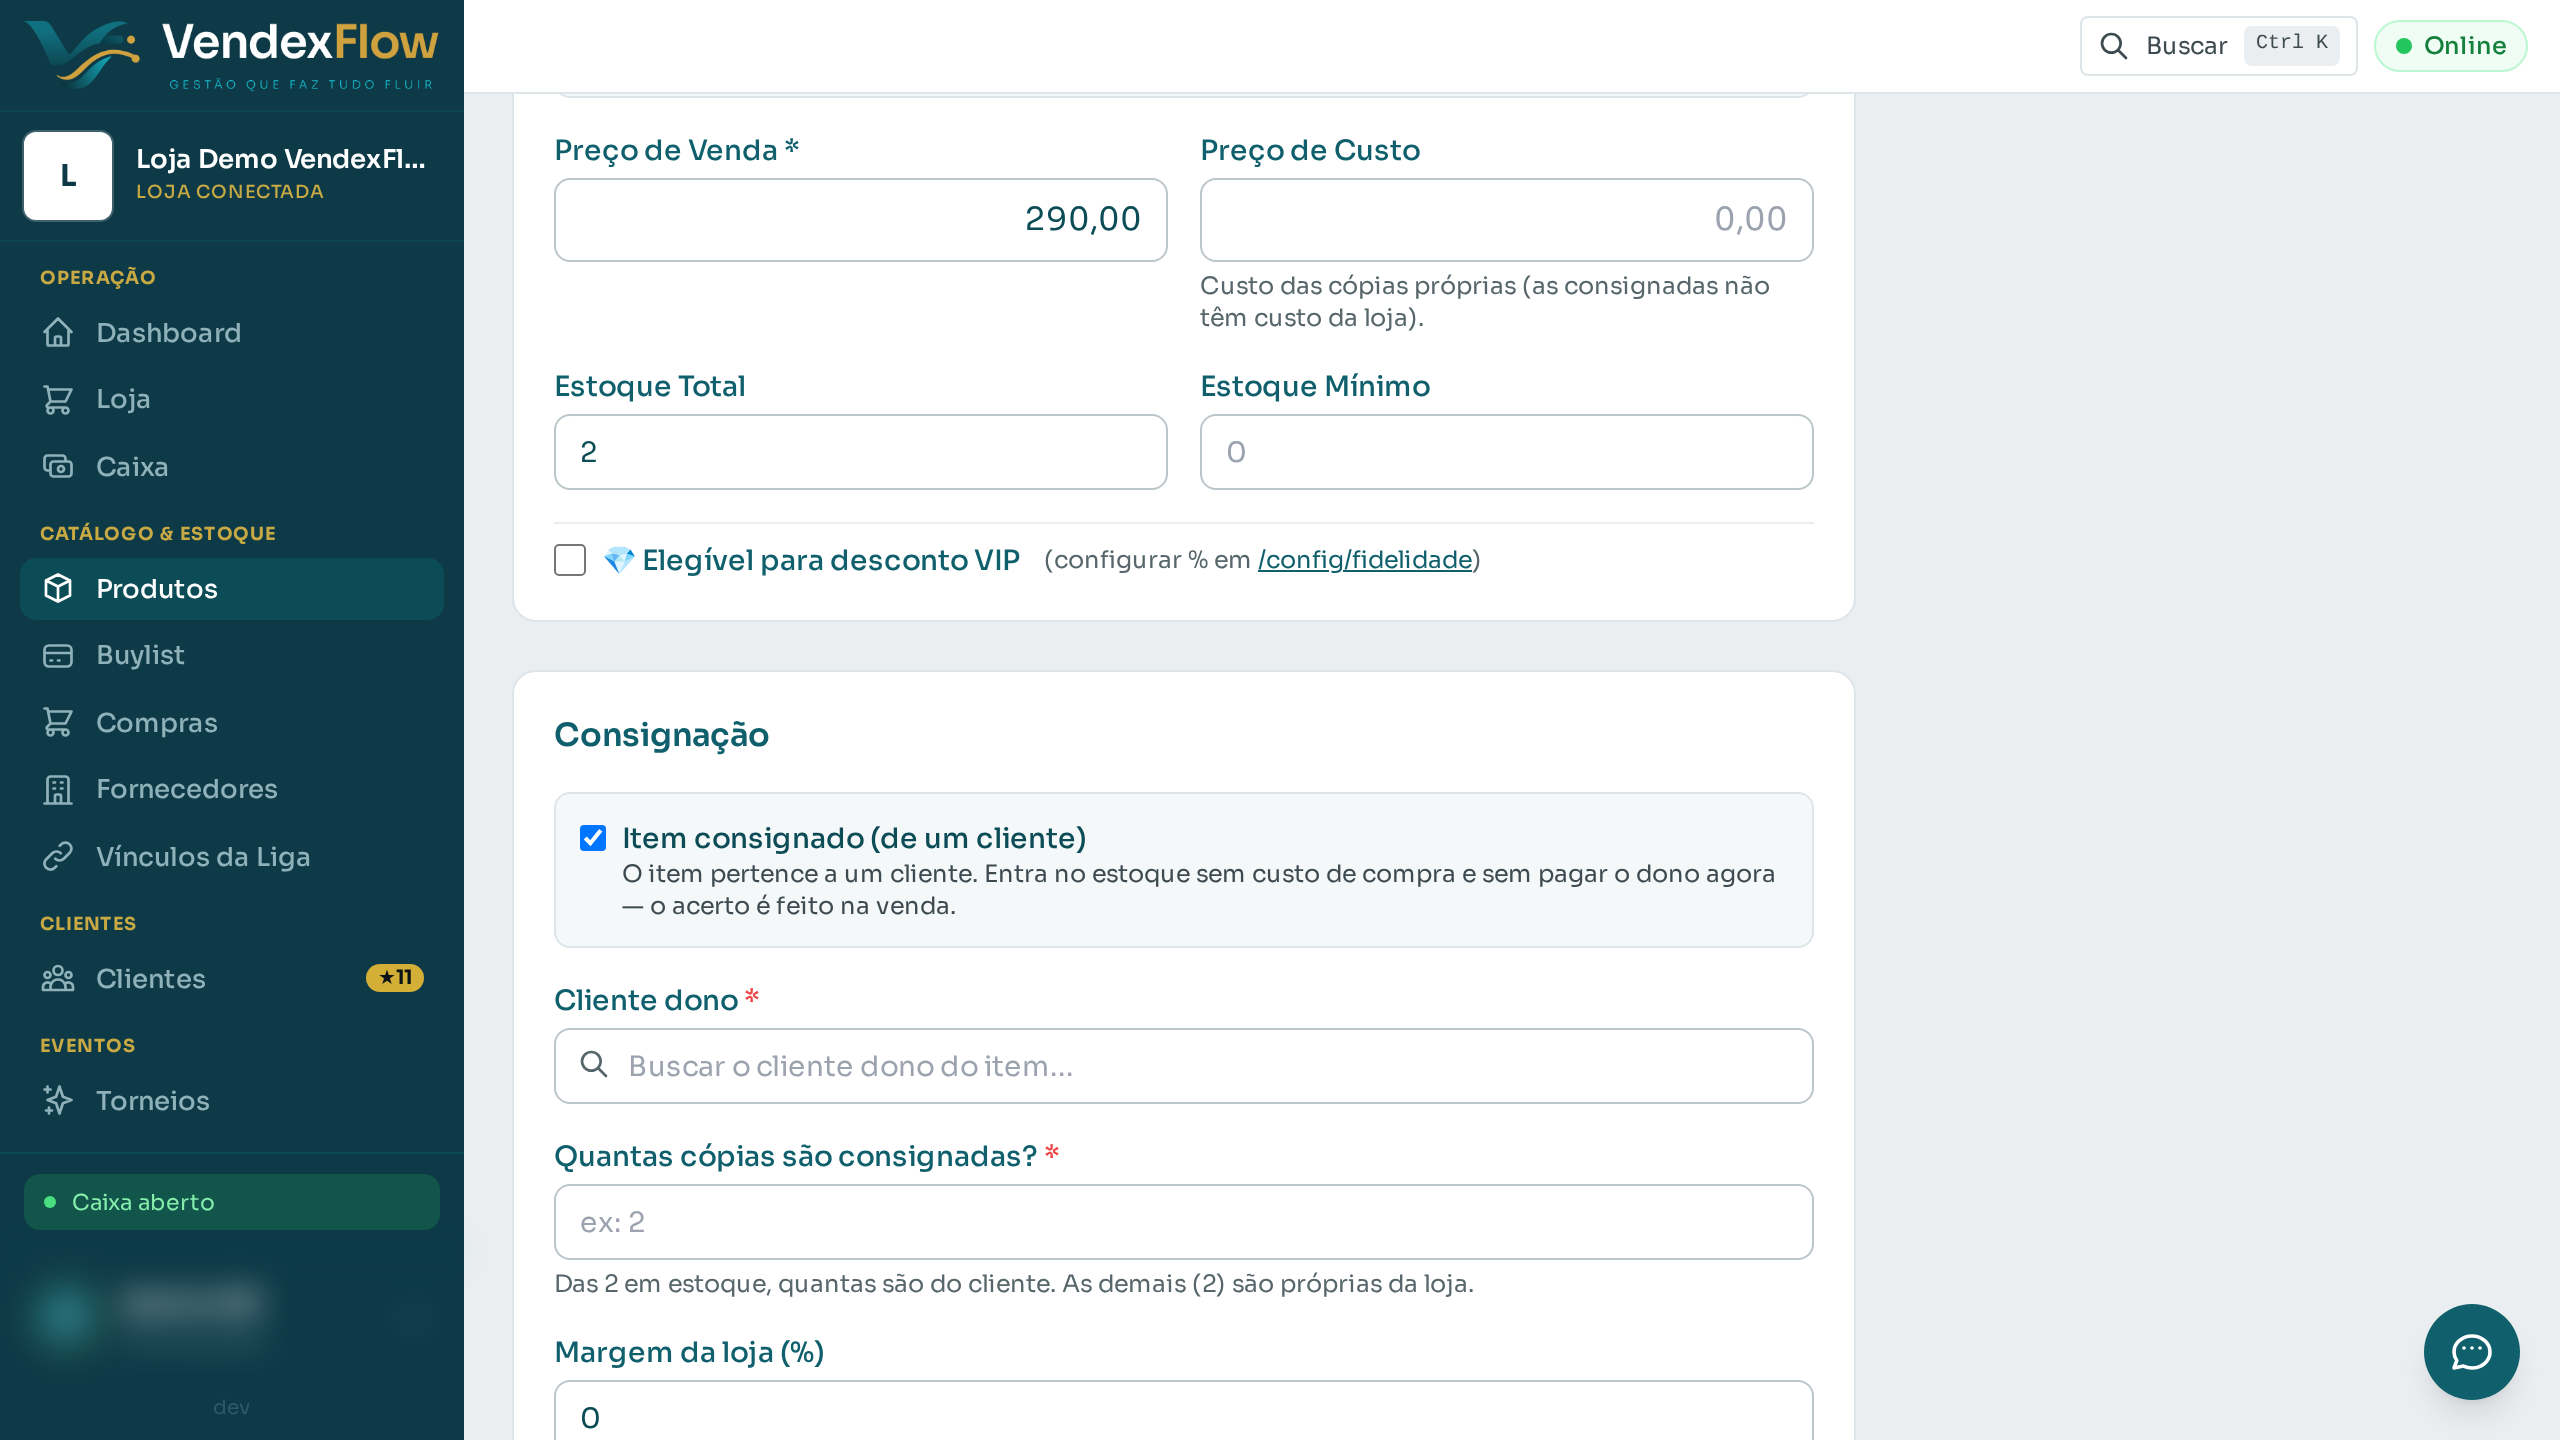The image size is (2560, 1440).
Task: Click the Dashboard home icon
Action: click(x=58, y=332)
